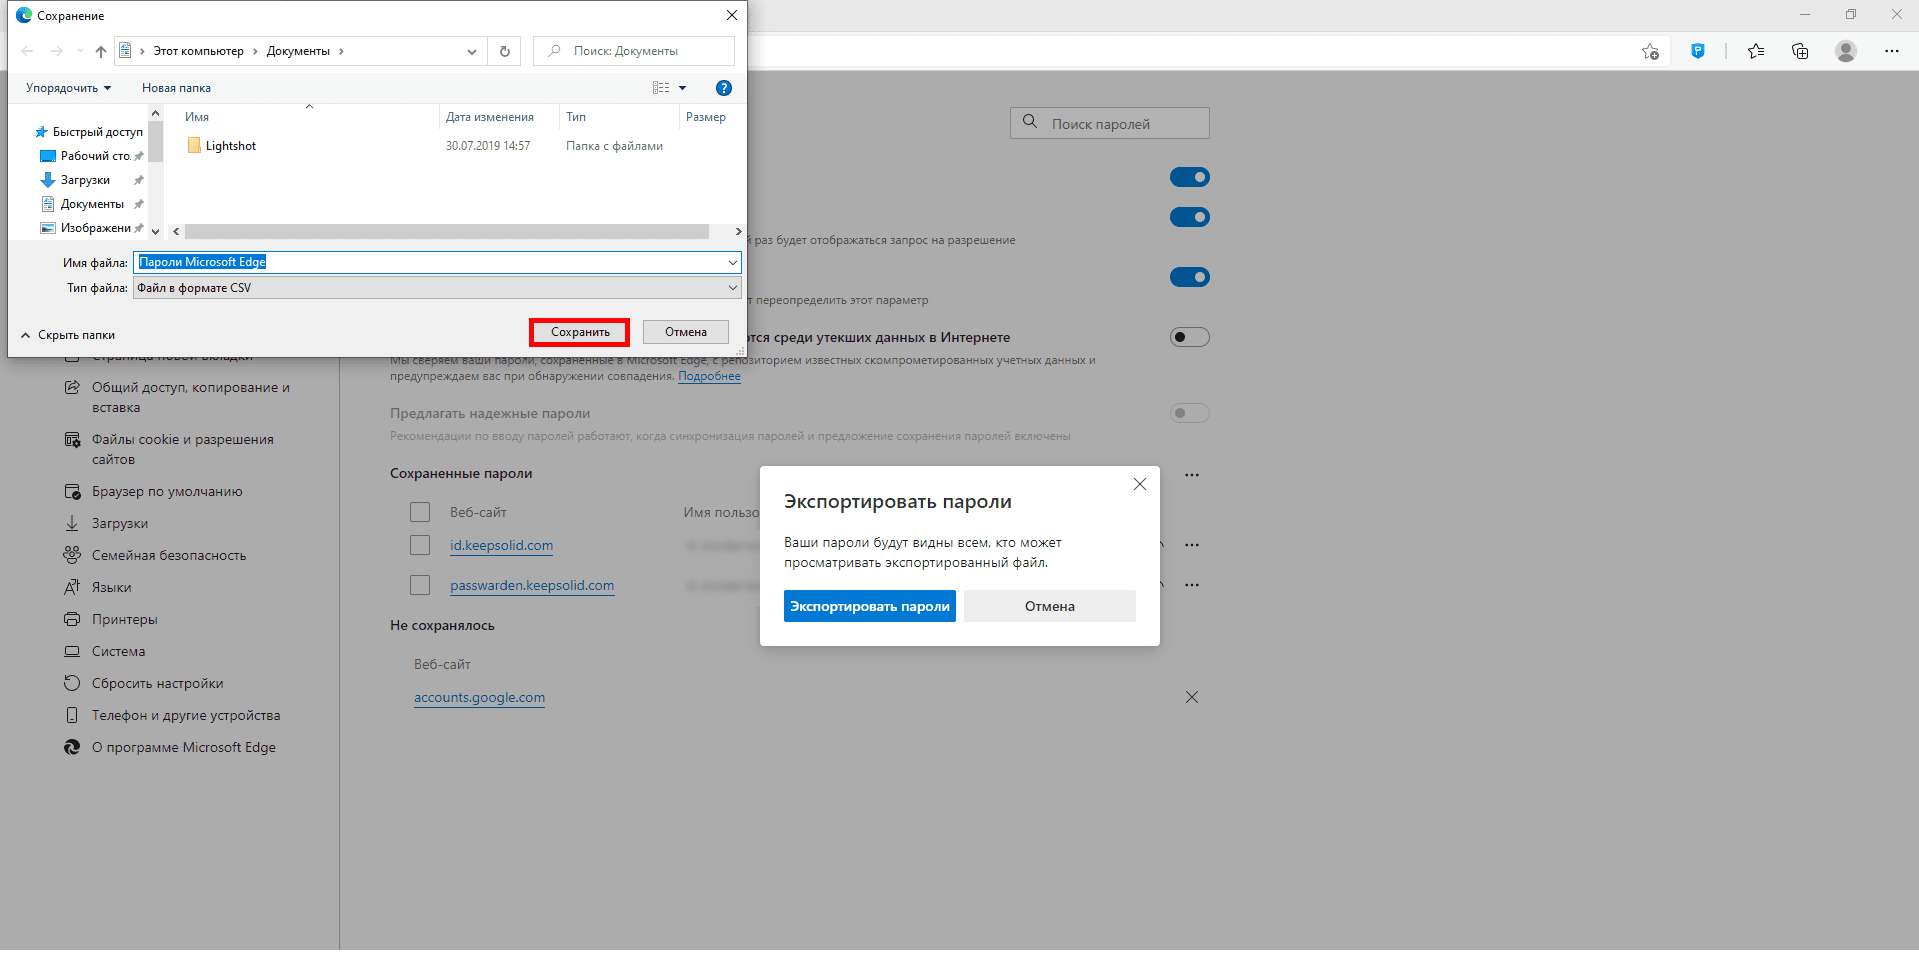1919x953 pixels.
Task: Click the up-arrow folder navigation icon
Action: [100, 51]
